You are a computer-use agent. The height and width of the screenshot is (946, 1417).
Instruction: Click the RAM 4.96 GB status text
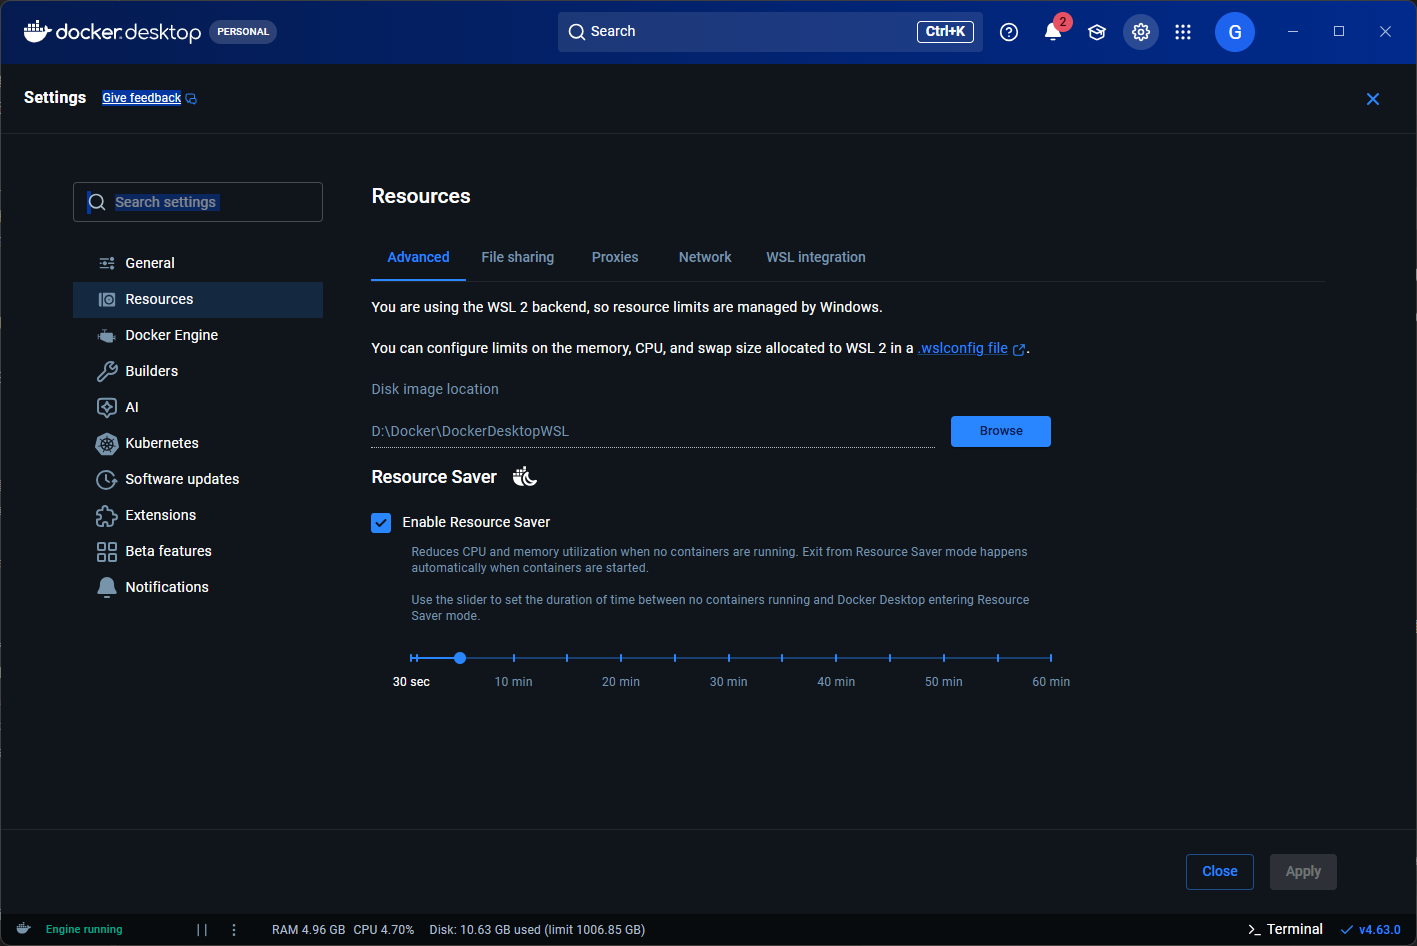(308, 930)
